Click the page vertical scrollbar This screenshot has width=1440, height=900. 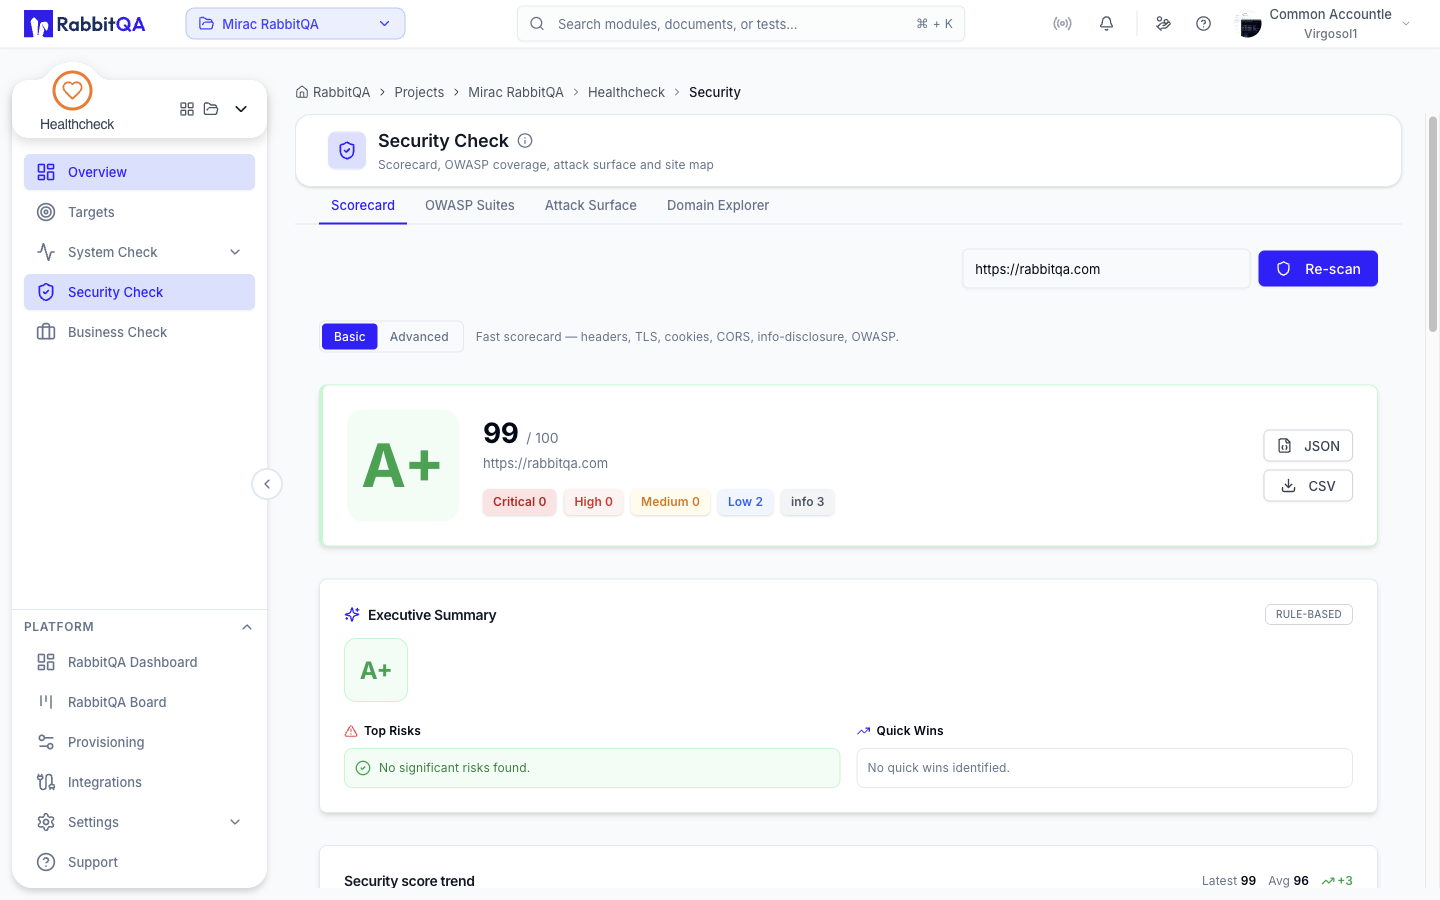pyautogui.click(x=1433, y=225)
